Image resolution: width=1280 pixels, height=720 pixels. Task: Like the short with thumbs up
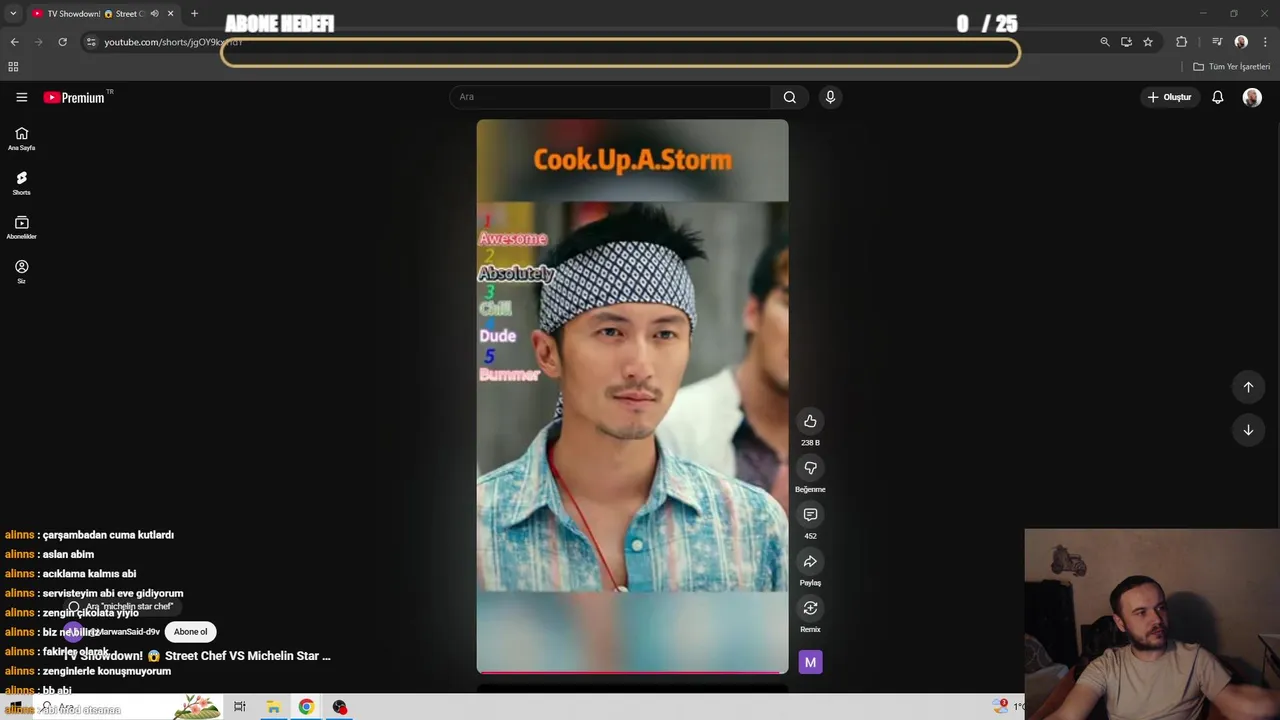(x=810, y=421)
